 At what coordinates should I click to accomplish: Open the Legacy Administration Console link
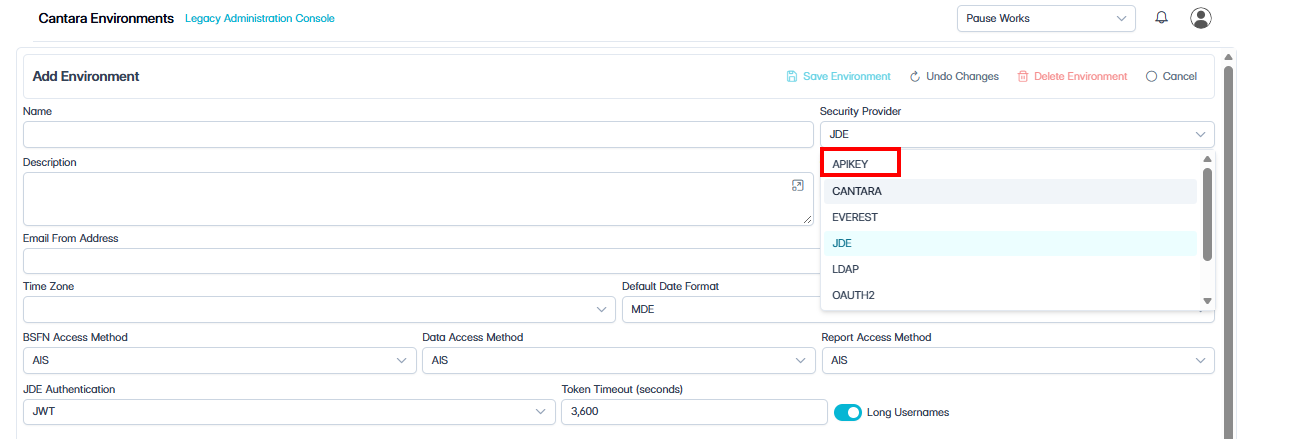(x=260, y=18)
